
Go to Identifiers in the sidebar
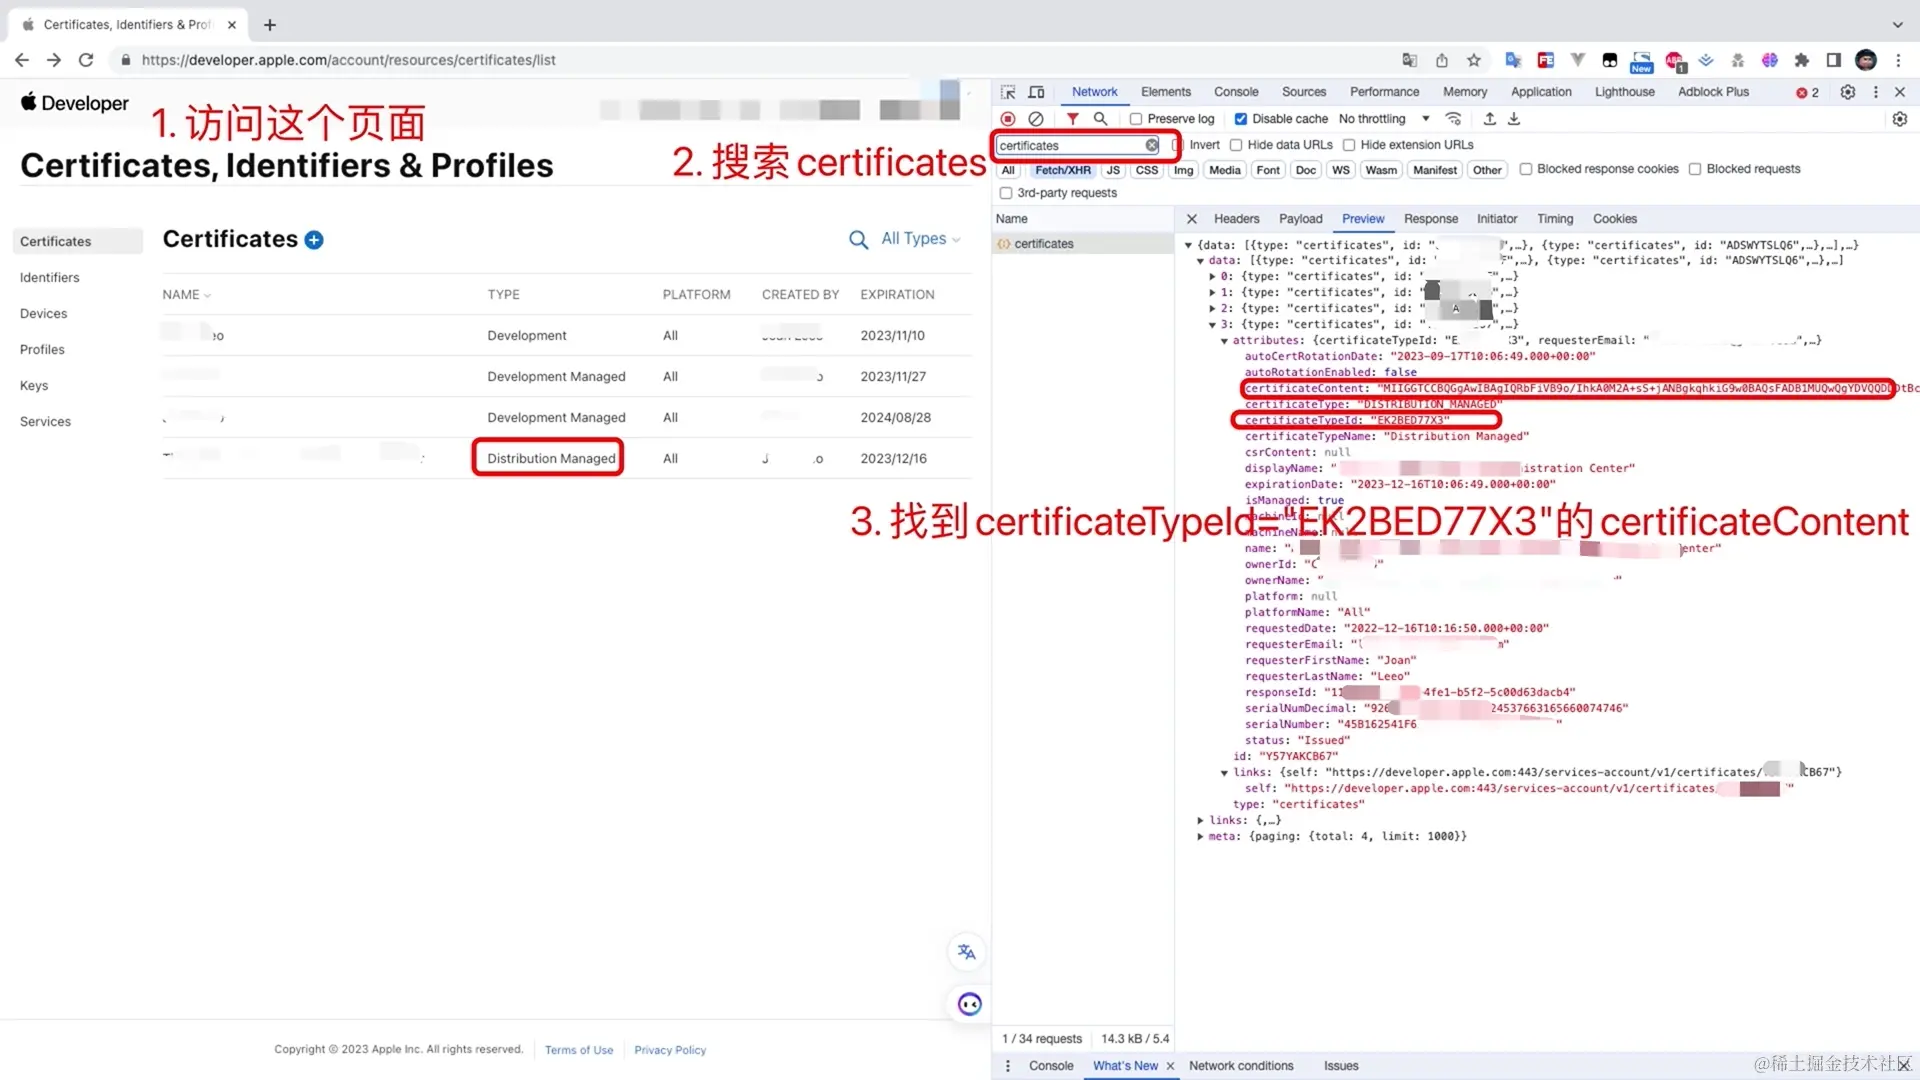[x=50, y=278]
